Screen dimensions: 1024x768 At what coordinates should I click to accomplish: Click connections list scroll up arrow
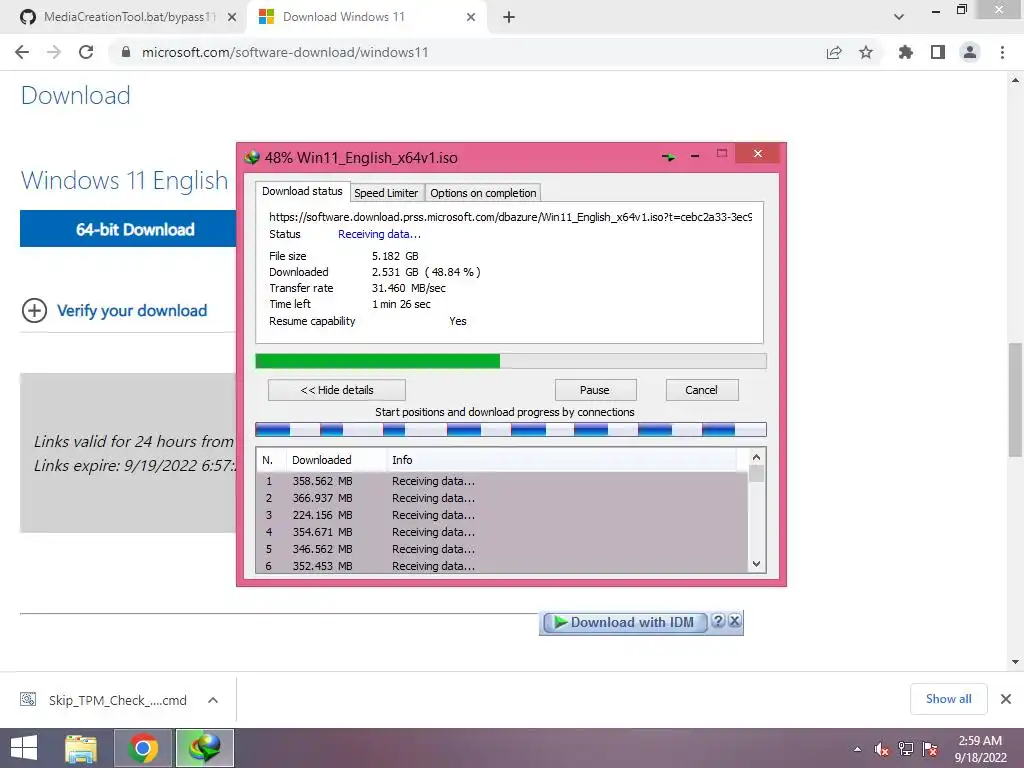pyautogui.click(x=756, y=457)
